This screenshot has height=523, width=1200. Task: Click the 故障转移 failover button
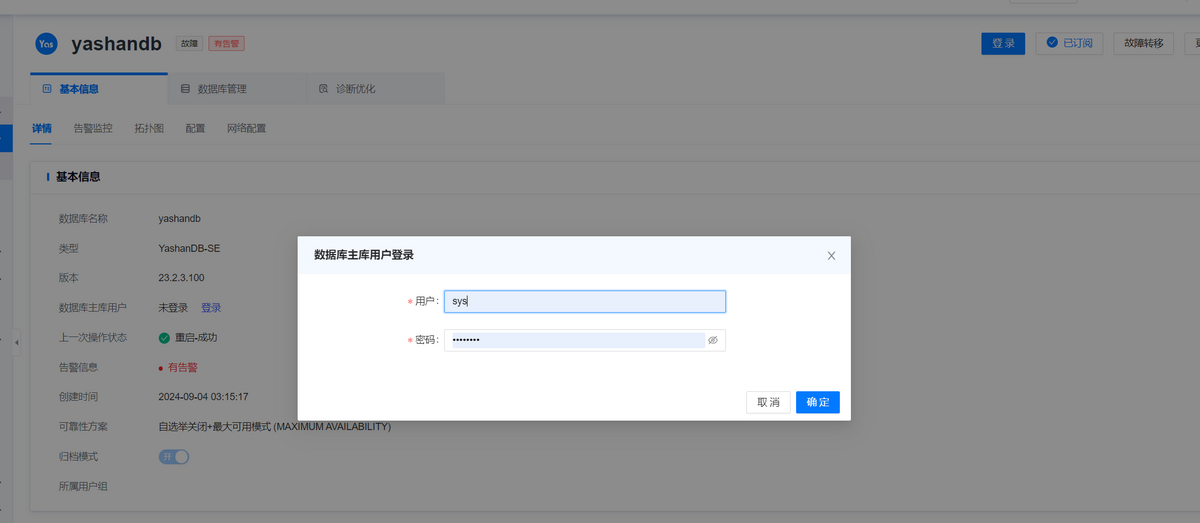point(1144,43)
